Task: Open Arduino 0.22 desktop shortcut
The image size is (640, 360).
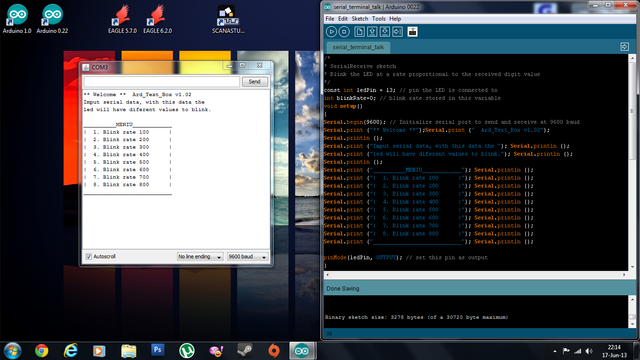Action: coord(52,19)
